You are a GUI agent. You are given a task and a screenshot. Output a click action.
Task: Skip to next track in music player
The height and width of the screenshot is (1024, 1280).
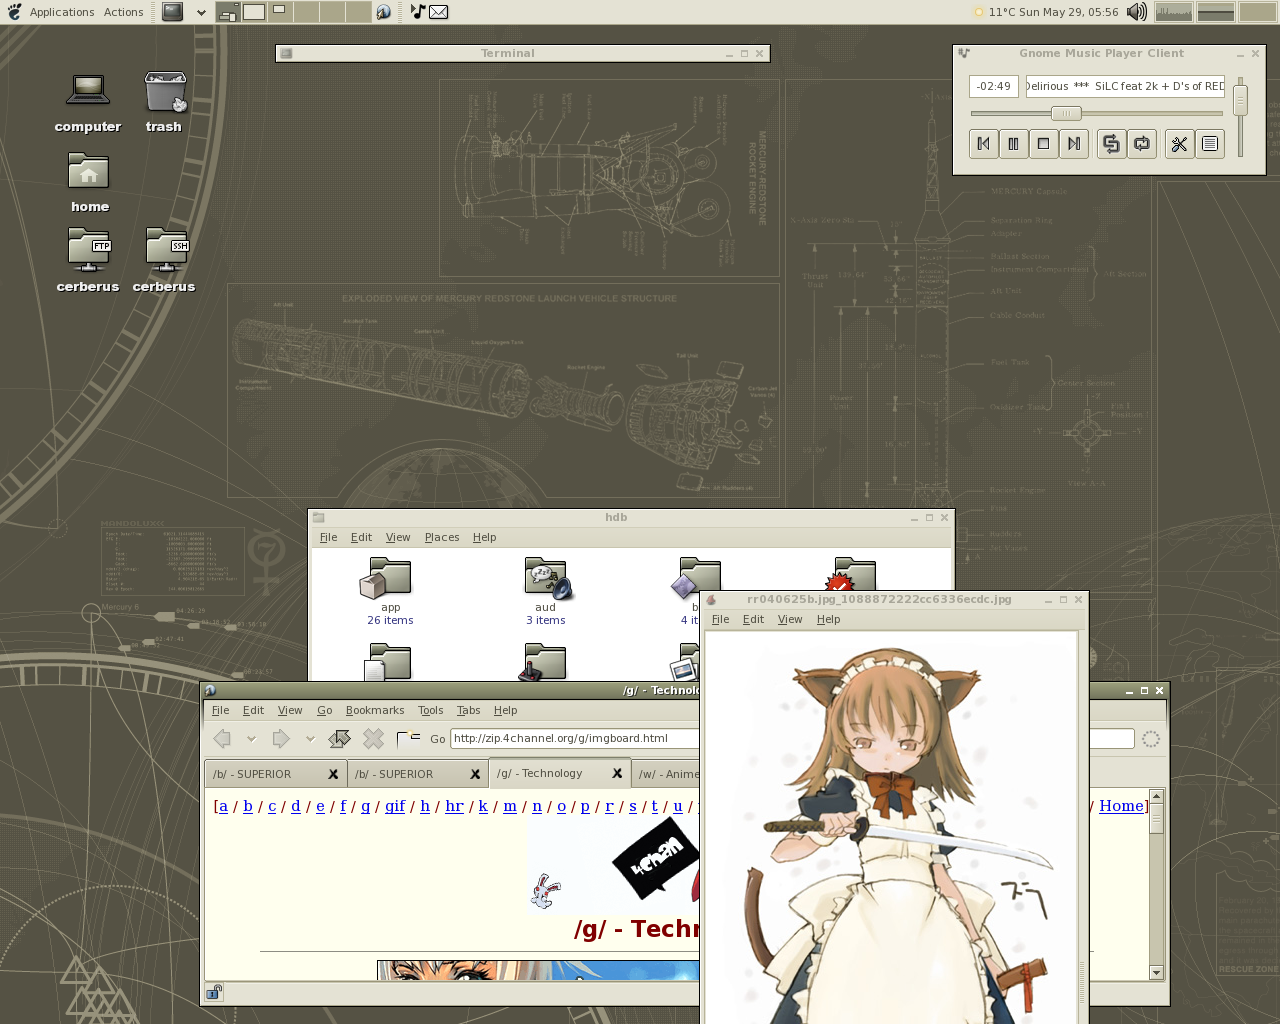point(1074,144)
